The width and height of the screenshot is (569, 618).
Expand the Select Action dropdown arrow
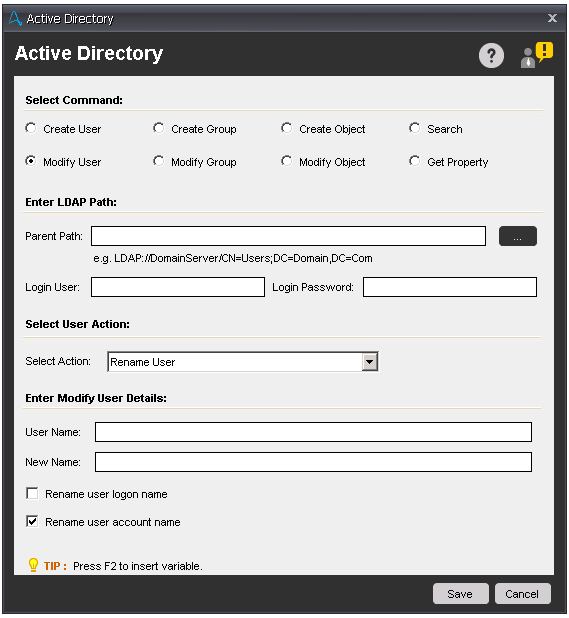(370, 362)
